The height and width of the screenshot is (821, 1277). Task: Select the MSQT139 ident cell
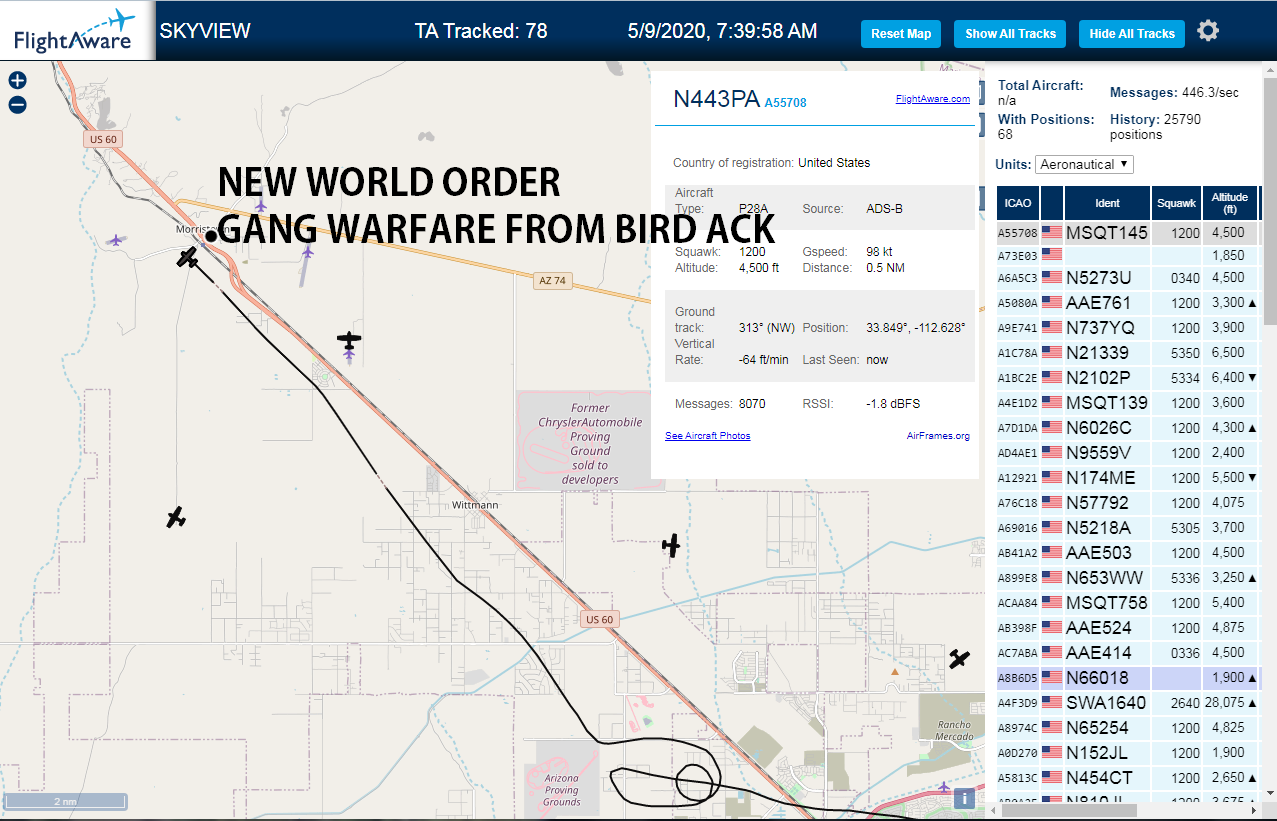[1107, 403]
